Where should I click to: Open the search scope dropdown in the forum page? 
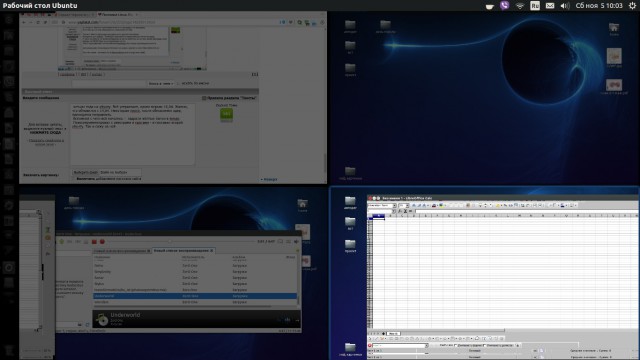point(160,83)
